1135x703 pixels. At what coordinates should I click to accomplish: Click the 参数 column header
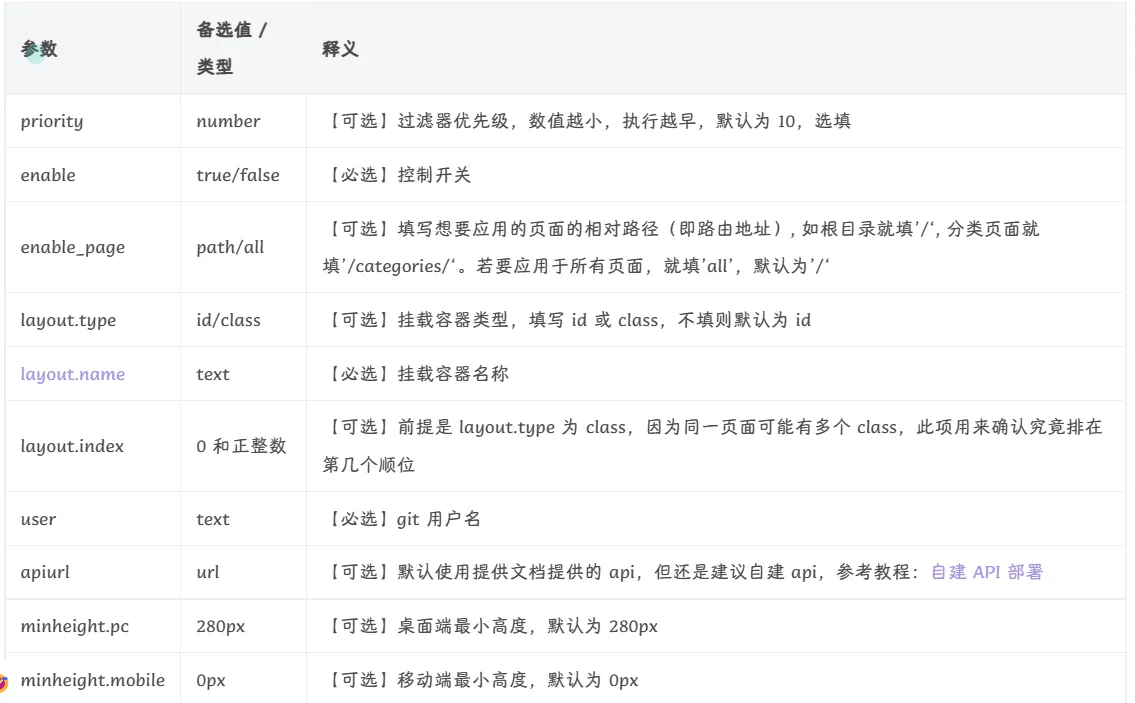(x=39, y=49)
